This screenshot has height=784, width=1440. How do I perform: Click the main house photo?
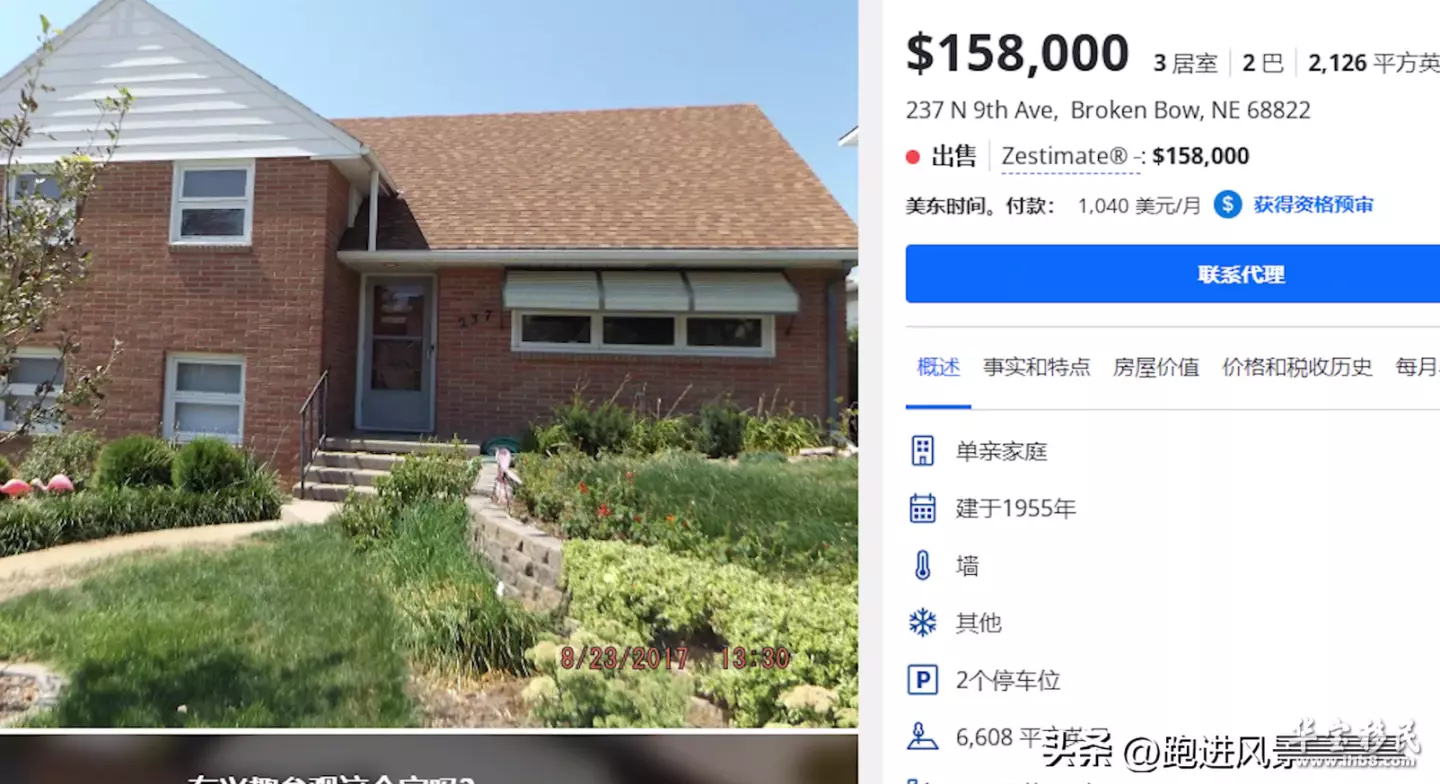429,363
